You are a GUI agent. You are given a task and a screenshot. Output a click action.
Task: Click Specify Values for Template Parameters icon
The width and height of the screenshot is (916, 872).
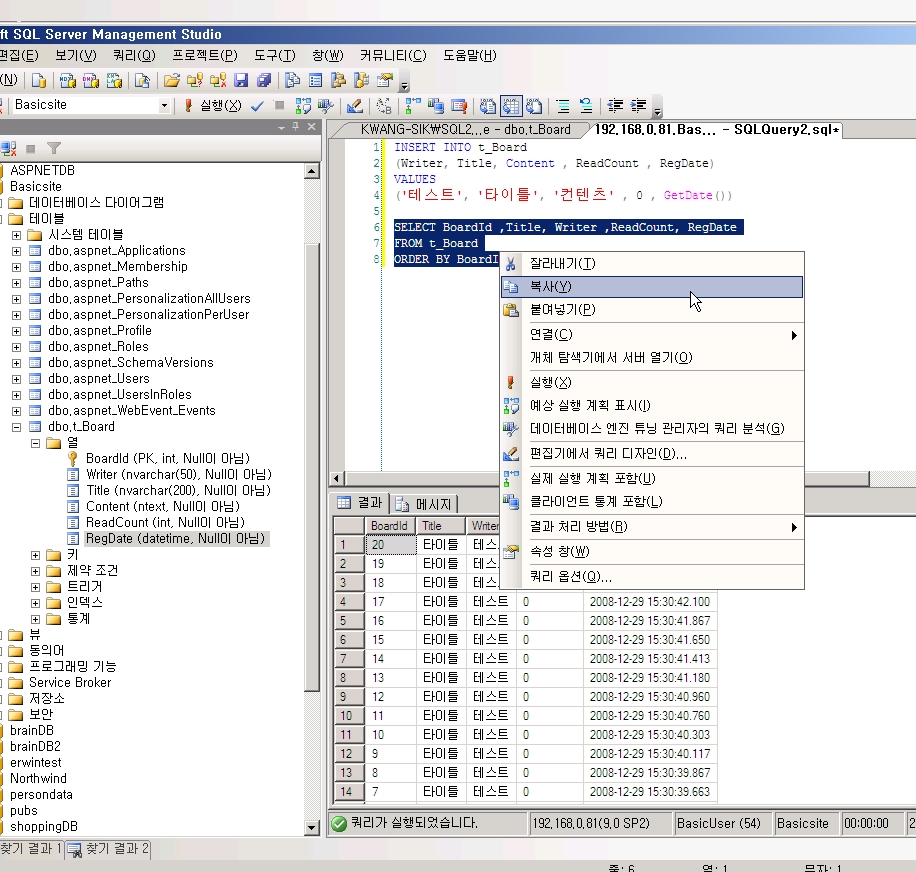[x=384, y=106]
